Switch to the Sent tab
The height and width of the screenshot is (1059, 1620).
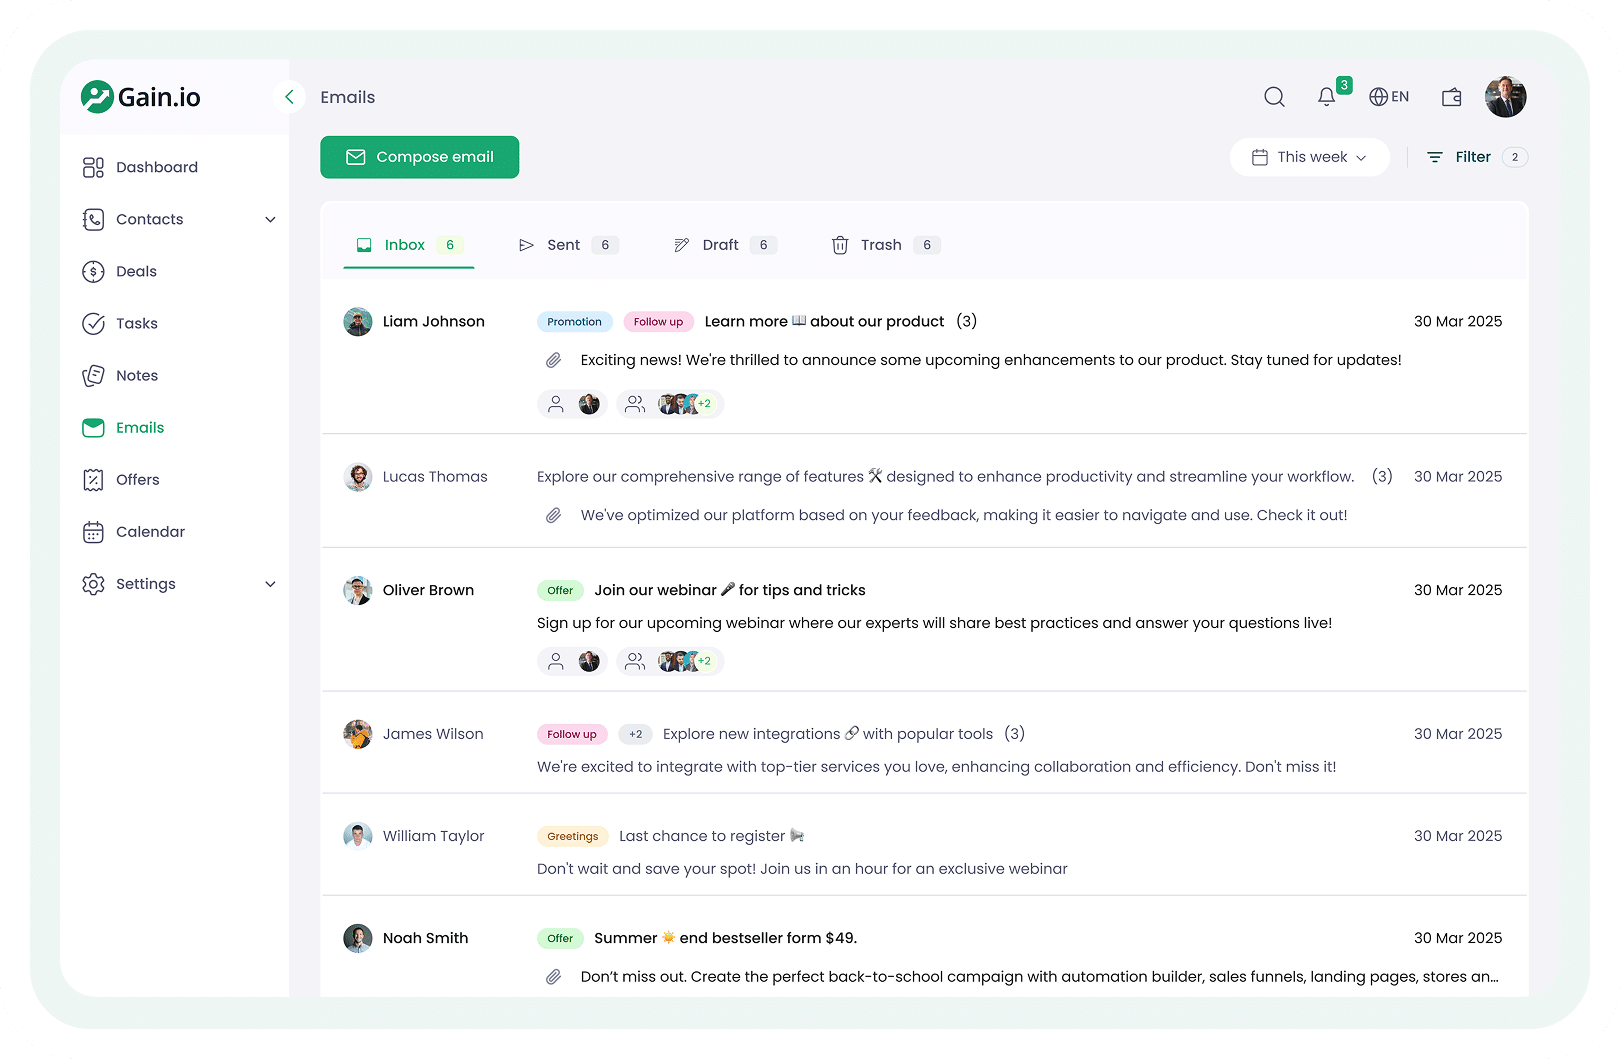click(568, 245)
